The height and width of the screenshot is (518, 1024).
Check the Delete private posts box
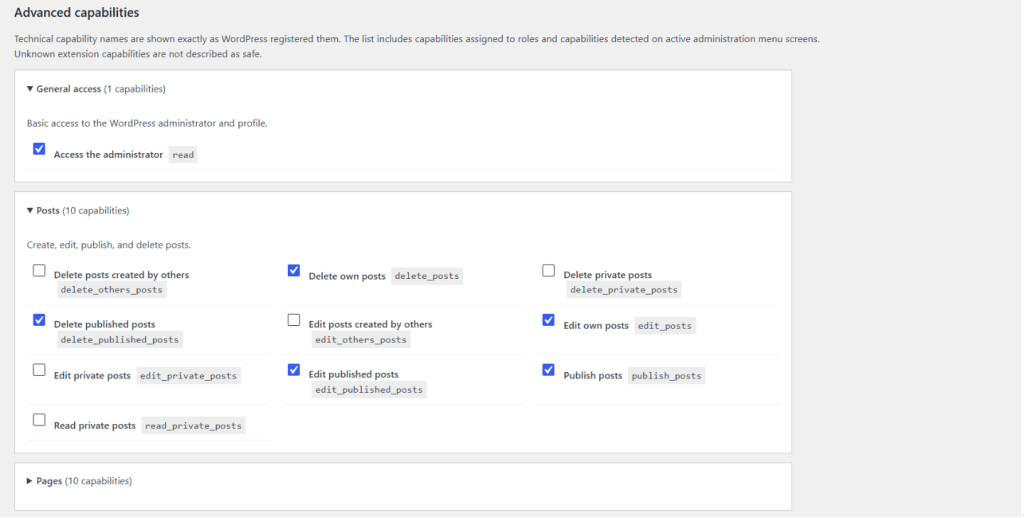549,270
